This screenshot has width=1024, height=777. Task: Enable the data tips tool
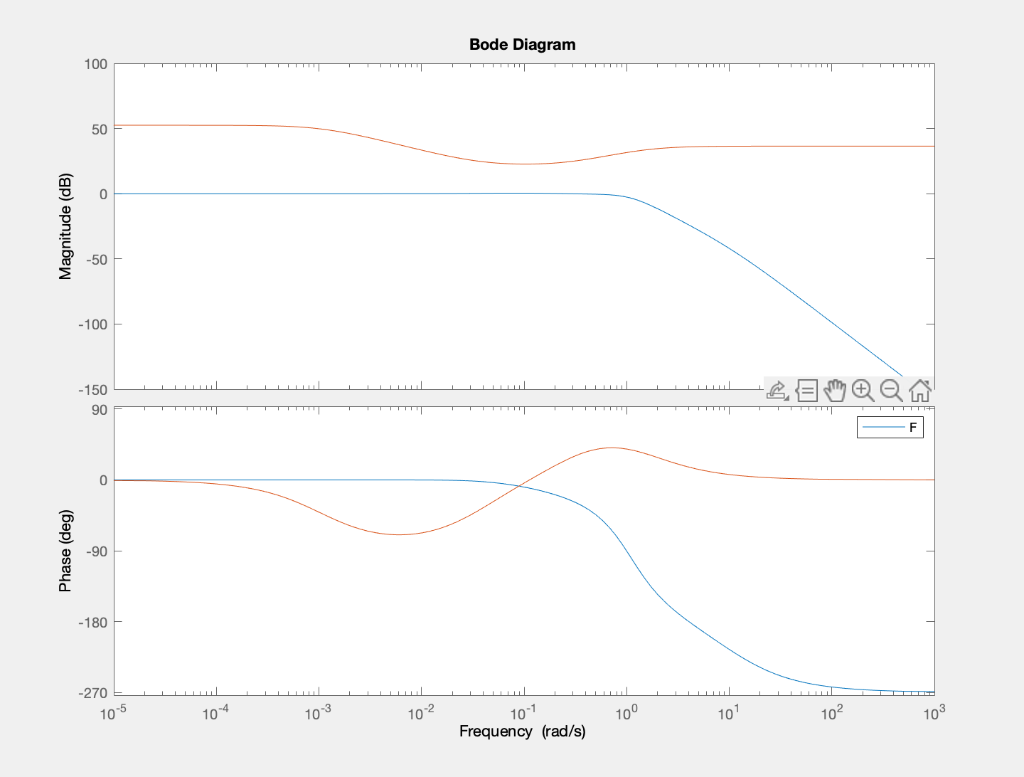[807, 390]
